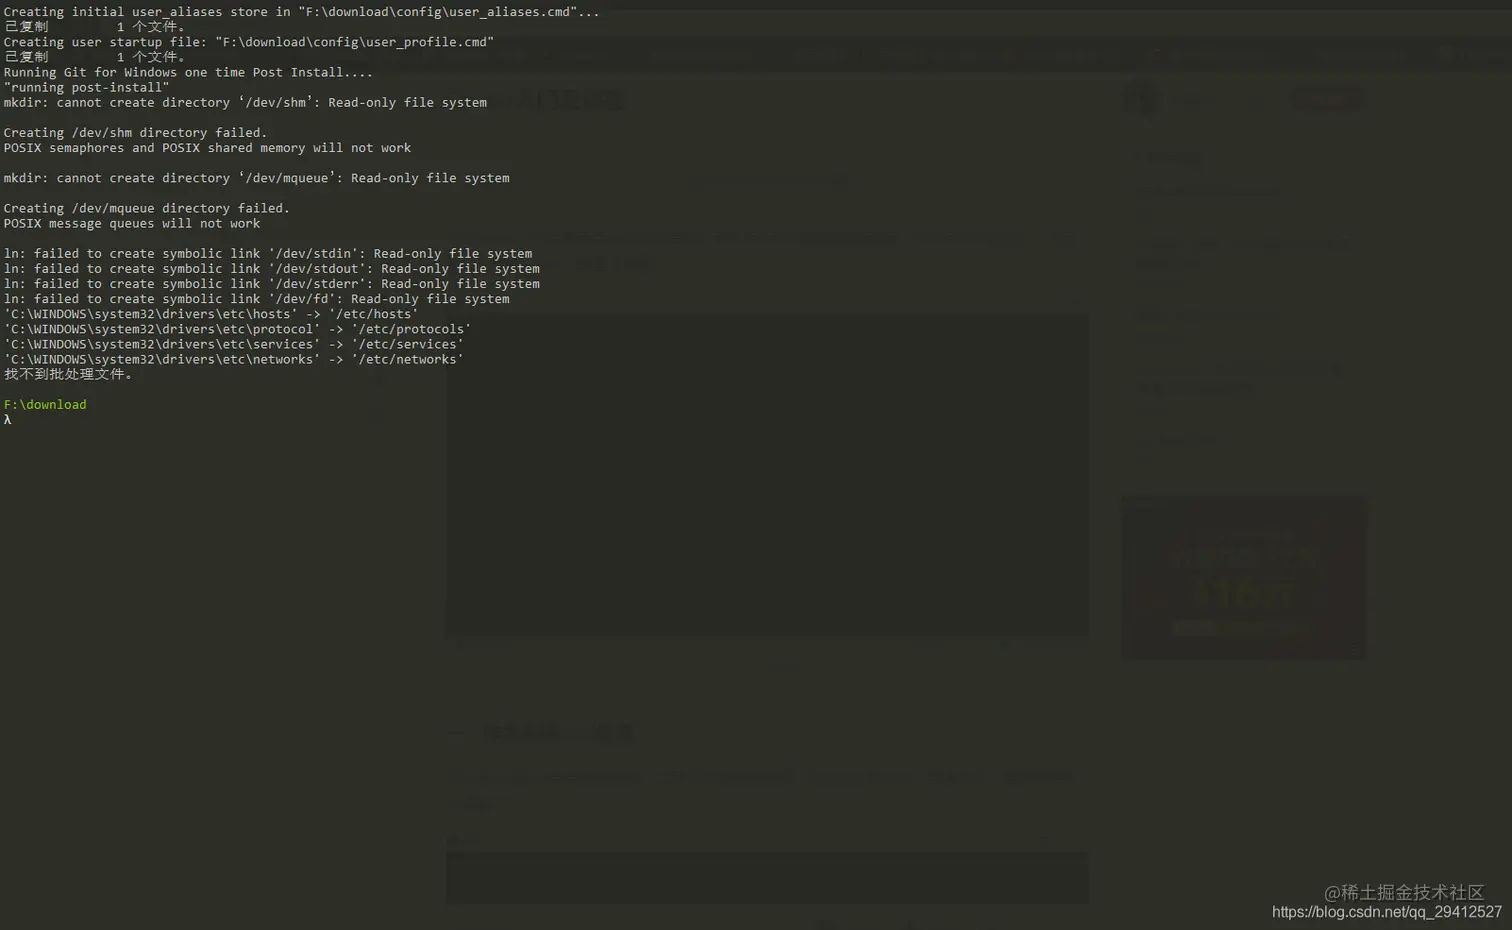
Task: Select the quoted "running post-install" line
Action: click(x=86, y=87)
